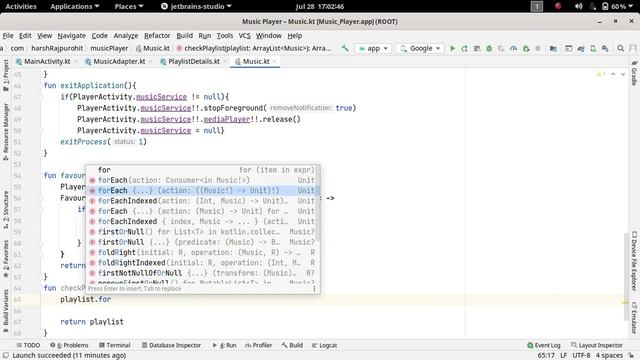640x360 pixels.
Task: Open the Structure side panel
Action: 6,209
